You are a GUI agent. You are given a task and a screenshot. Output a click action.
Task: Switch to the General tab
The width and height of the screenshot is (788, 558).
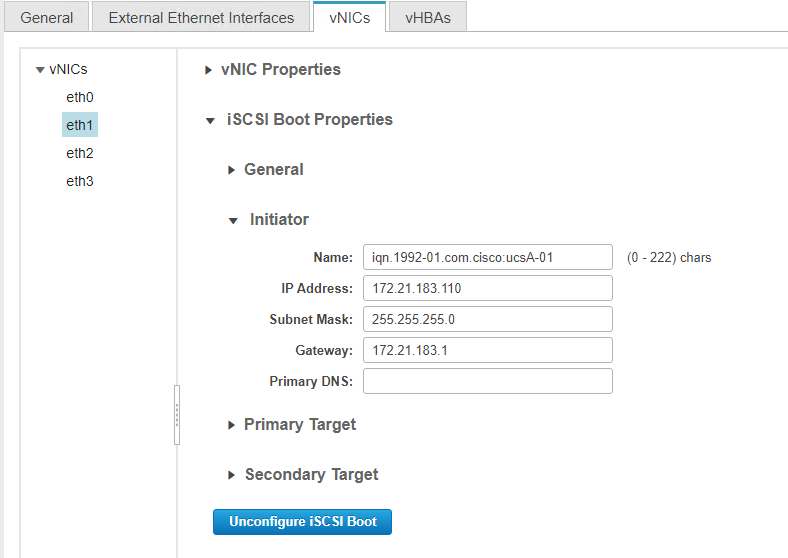(46, 17)
